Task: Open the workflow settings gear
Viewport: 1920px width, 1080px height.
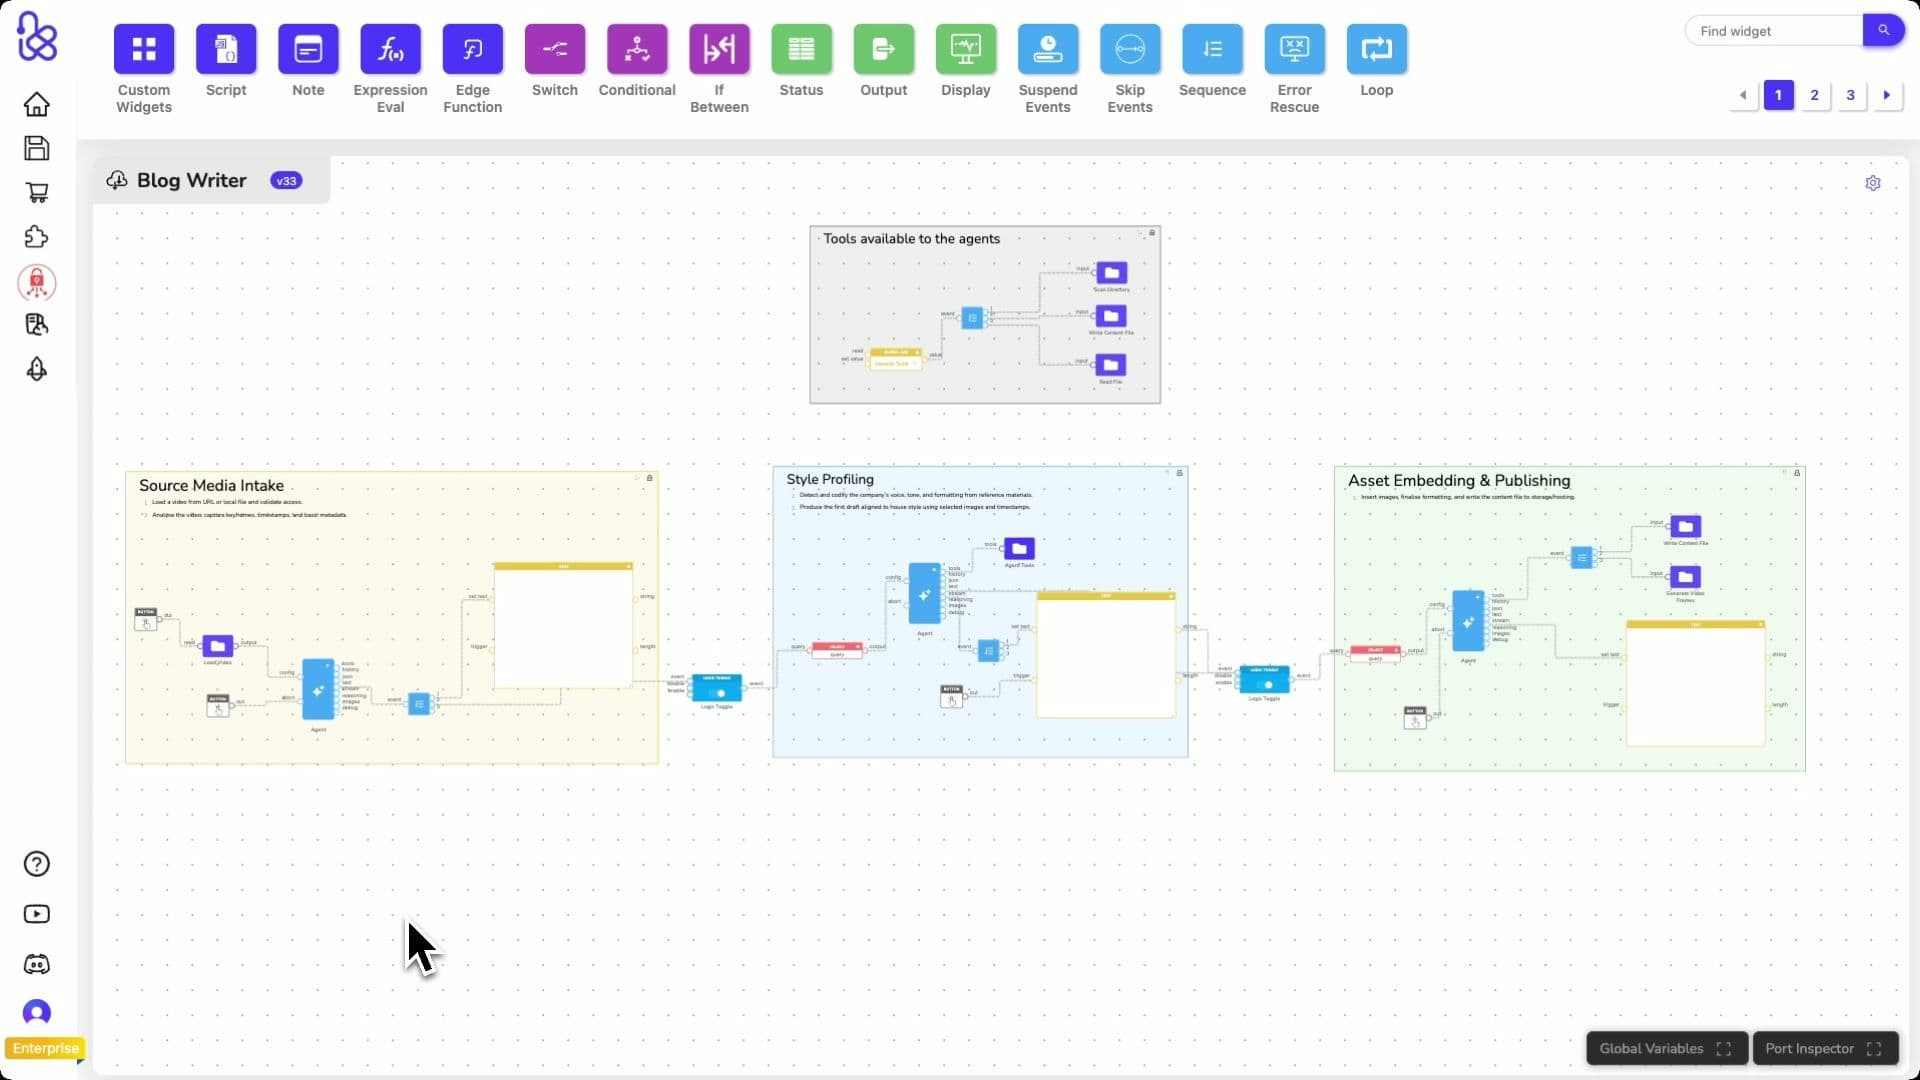Action: (1874, 183)
